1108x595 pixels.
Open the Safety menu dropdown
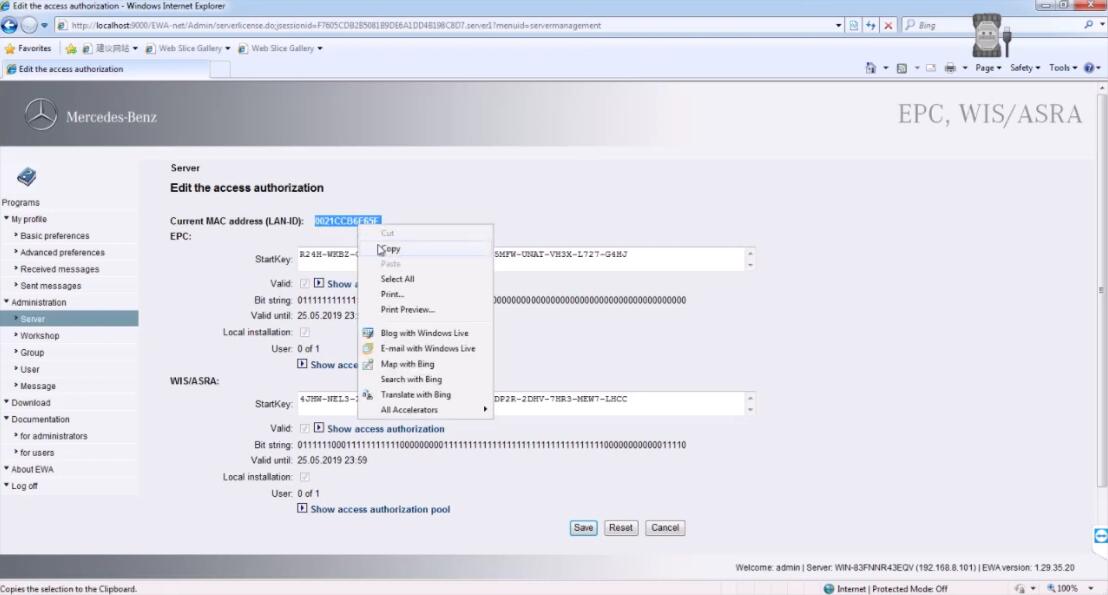1025,68
